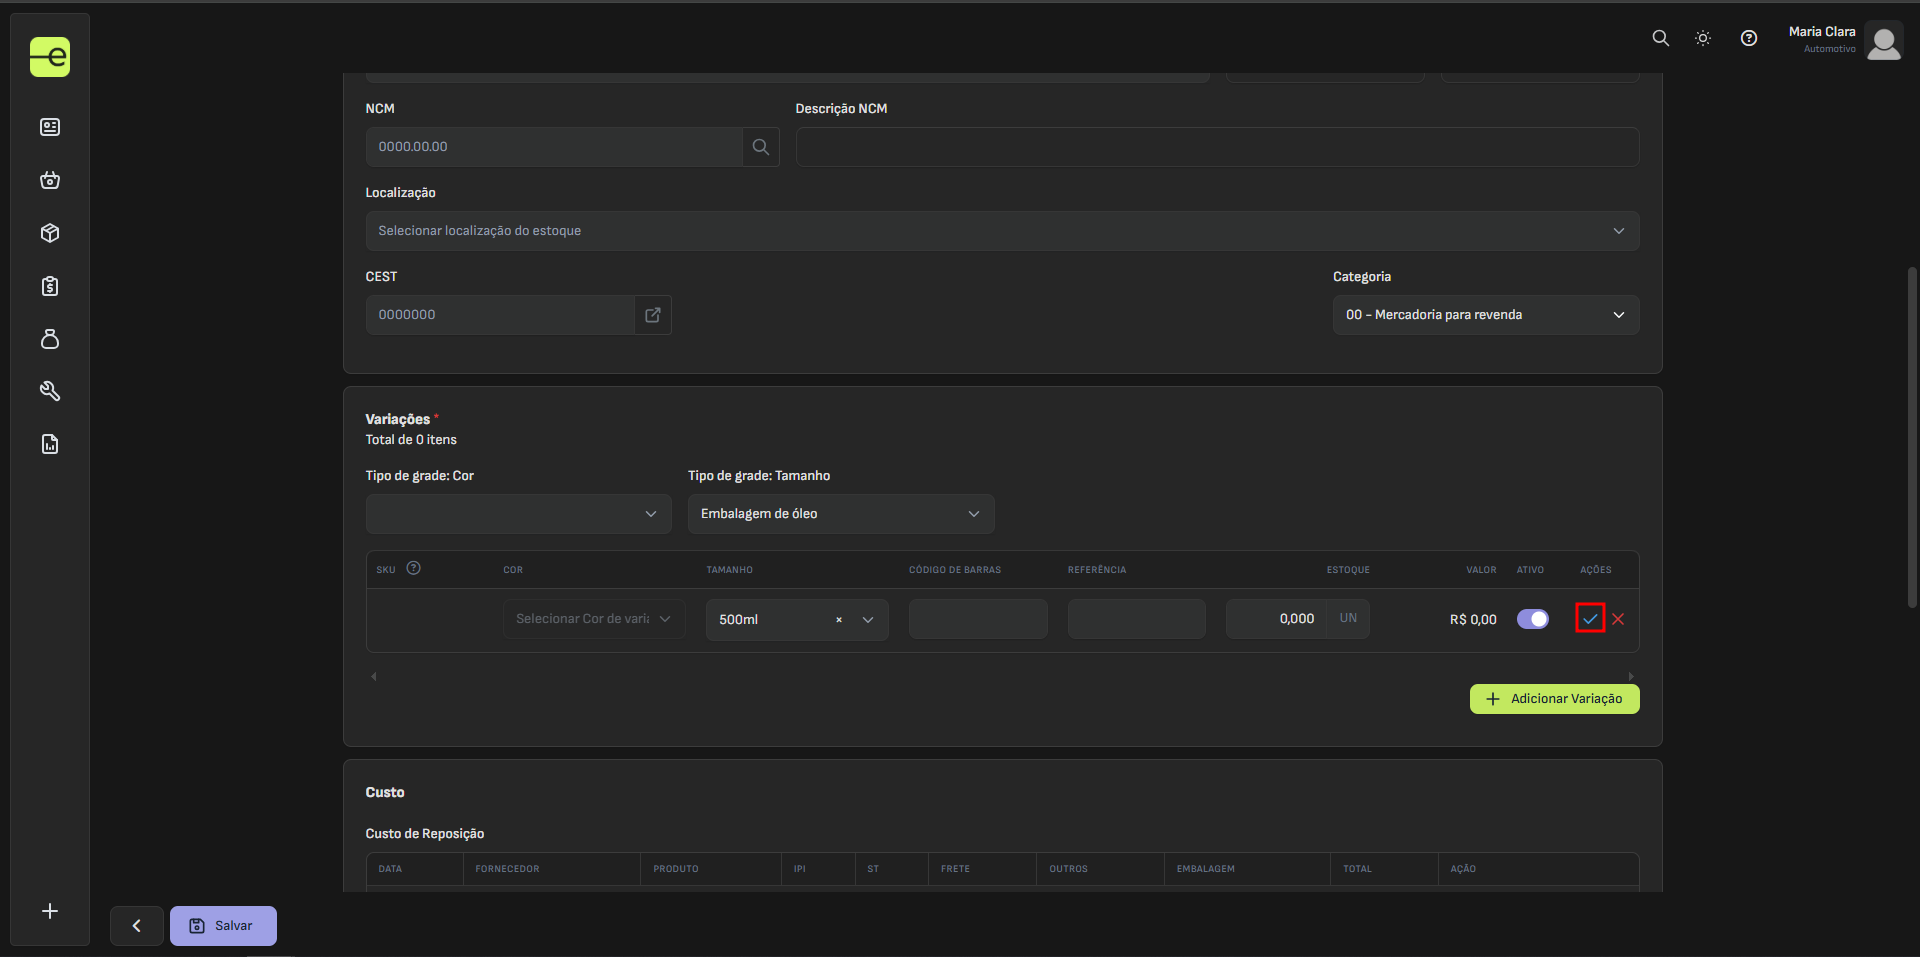Screen dimensions: 1920x957
Task: Open the shopping basket icon in sidebar
Action: click(x=50, y=180)
